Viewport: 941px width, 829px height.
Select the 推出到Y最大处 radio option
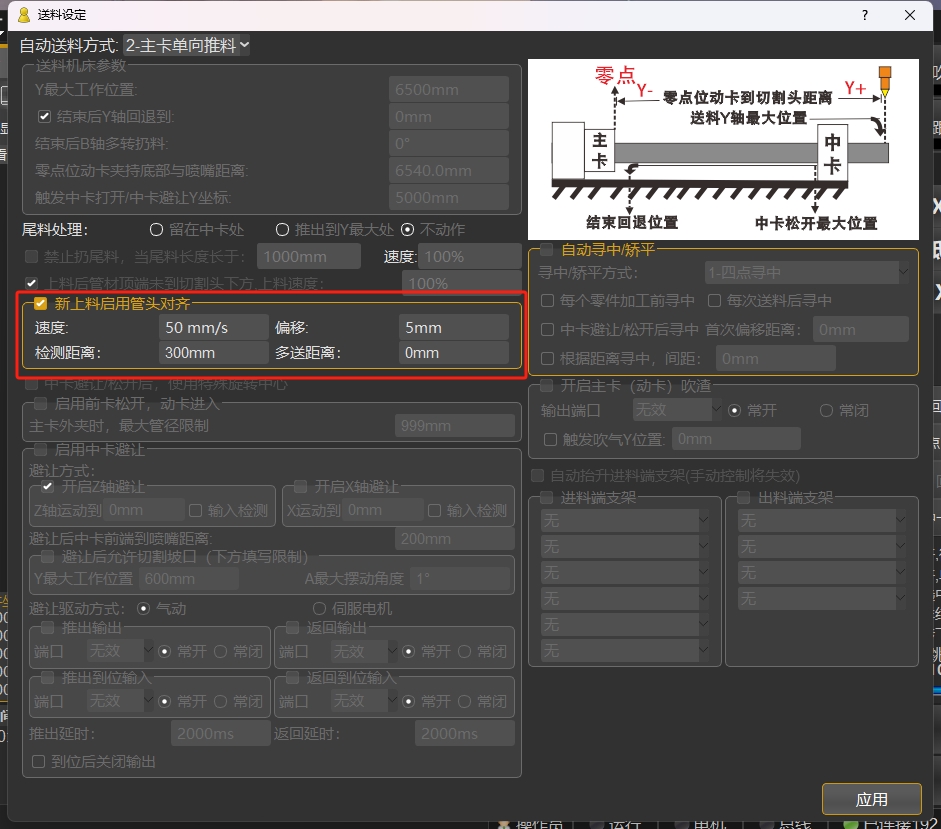coord(282,229)
